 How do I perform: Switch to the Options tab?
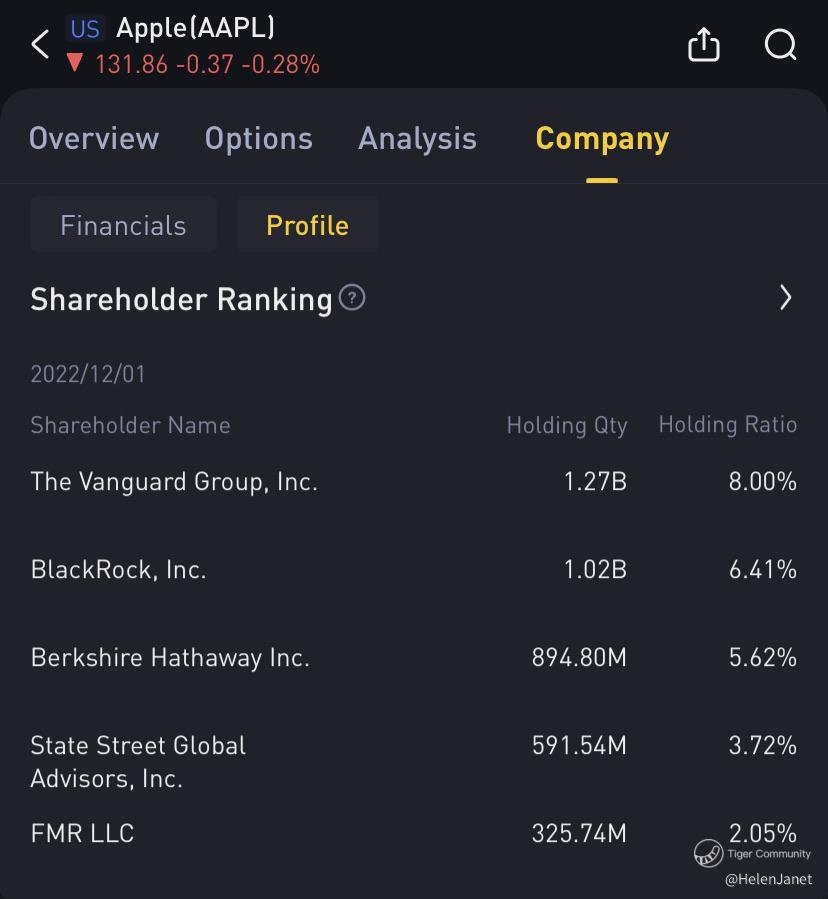point(258,138)
